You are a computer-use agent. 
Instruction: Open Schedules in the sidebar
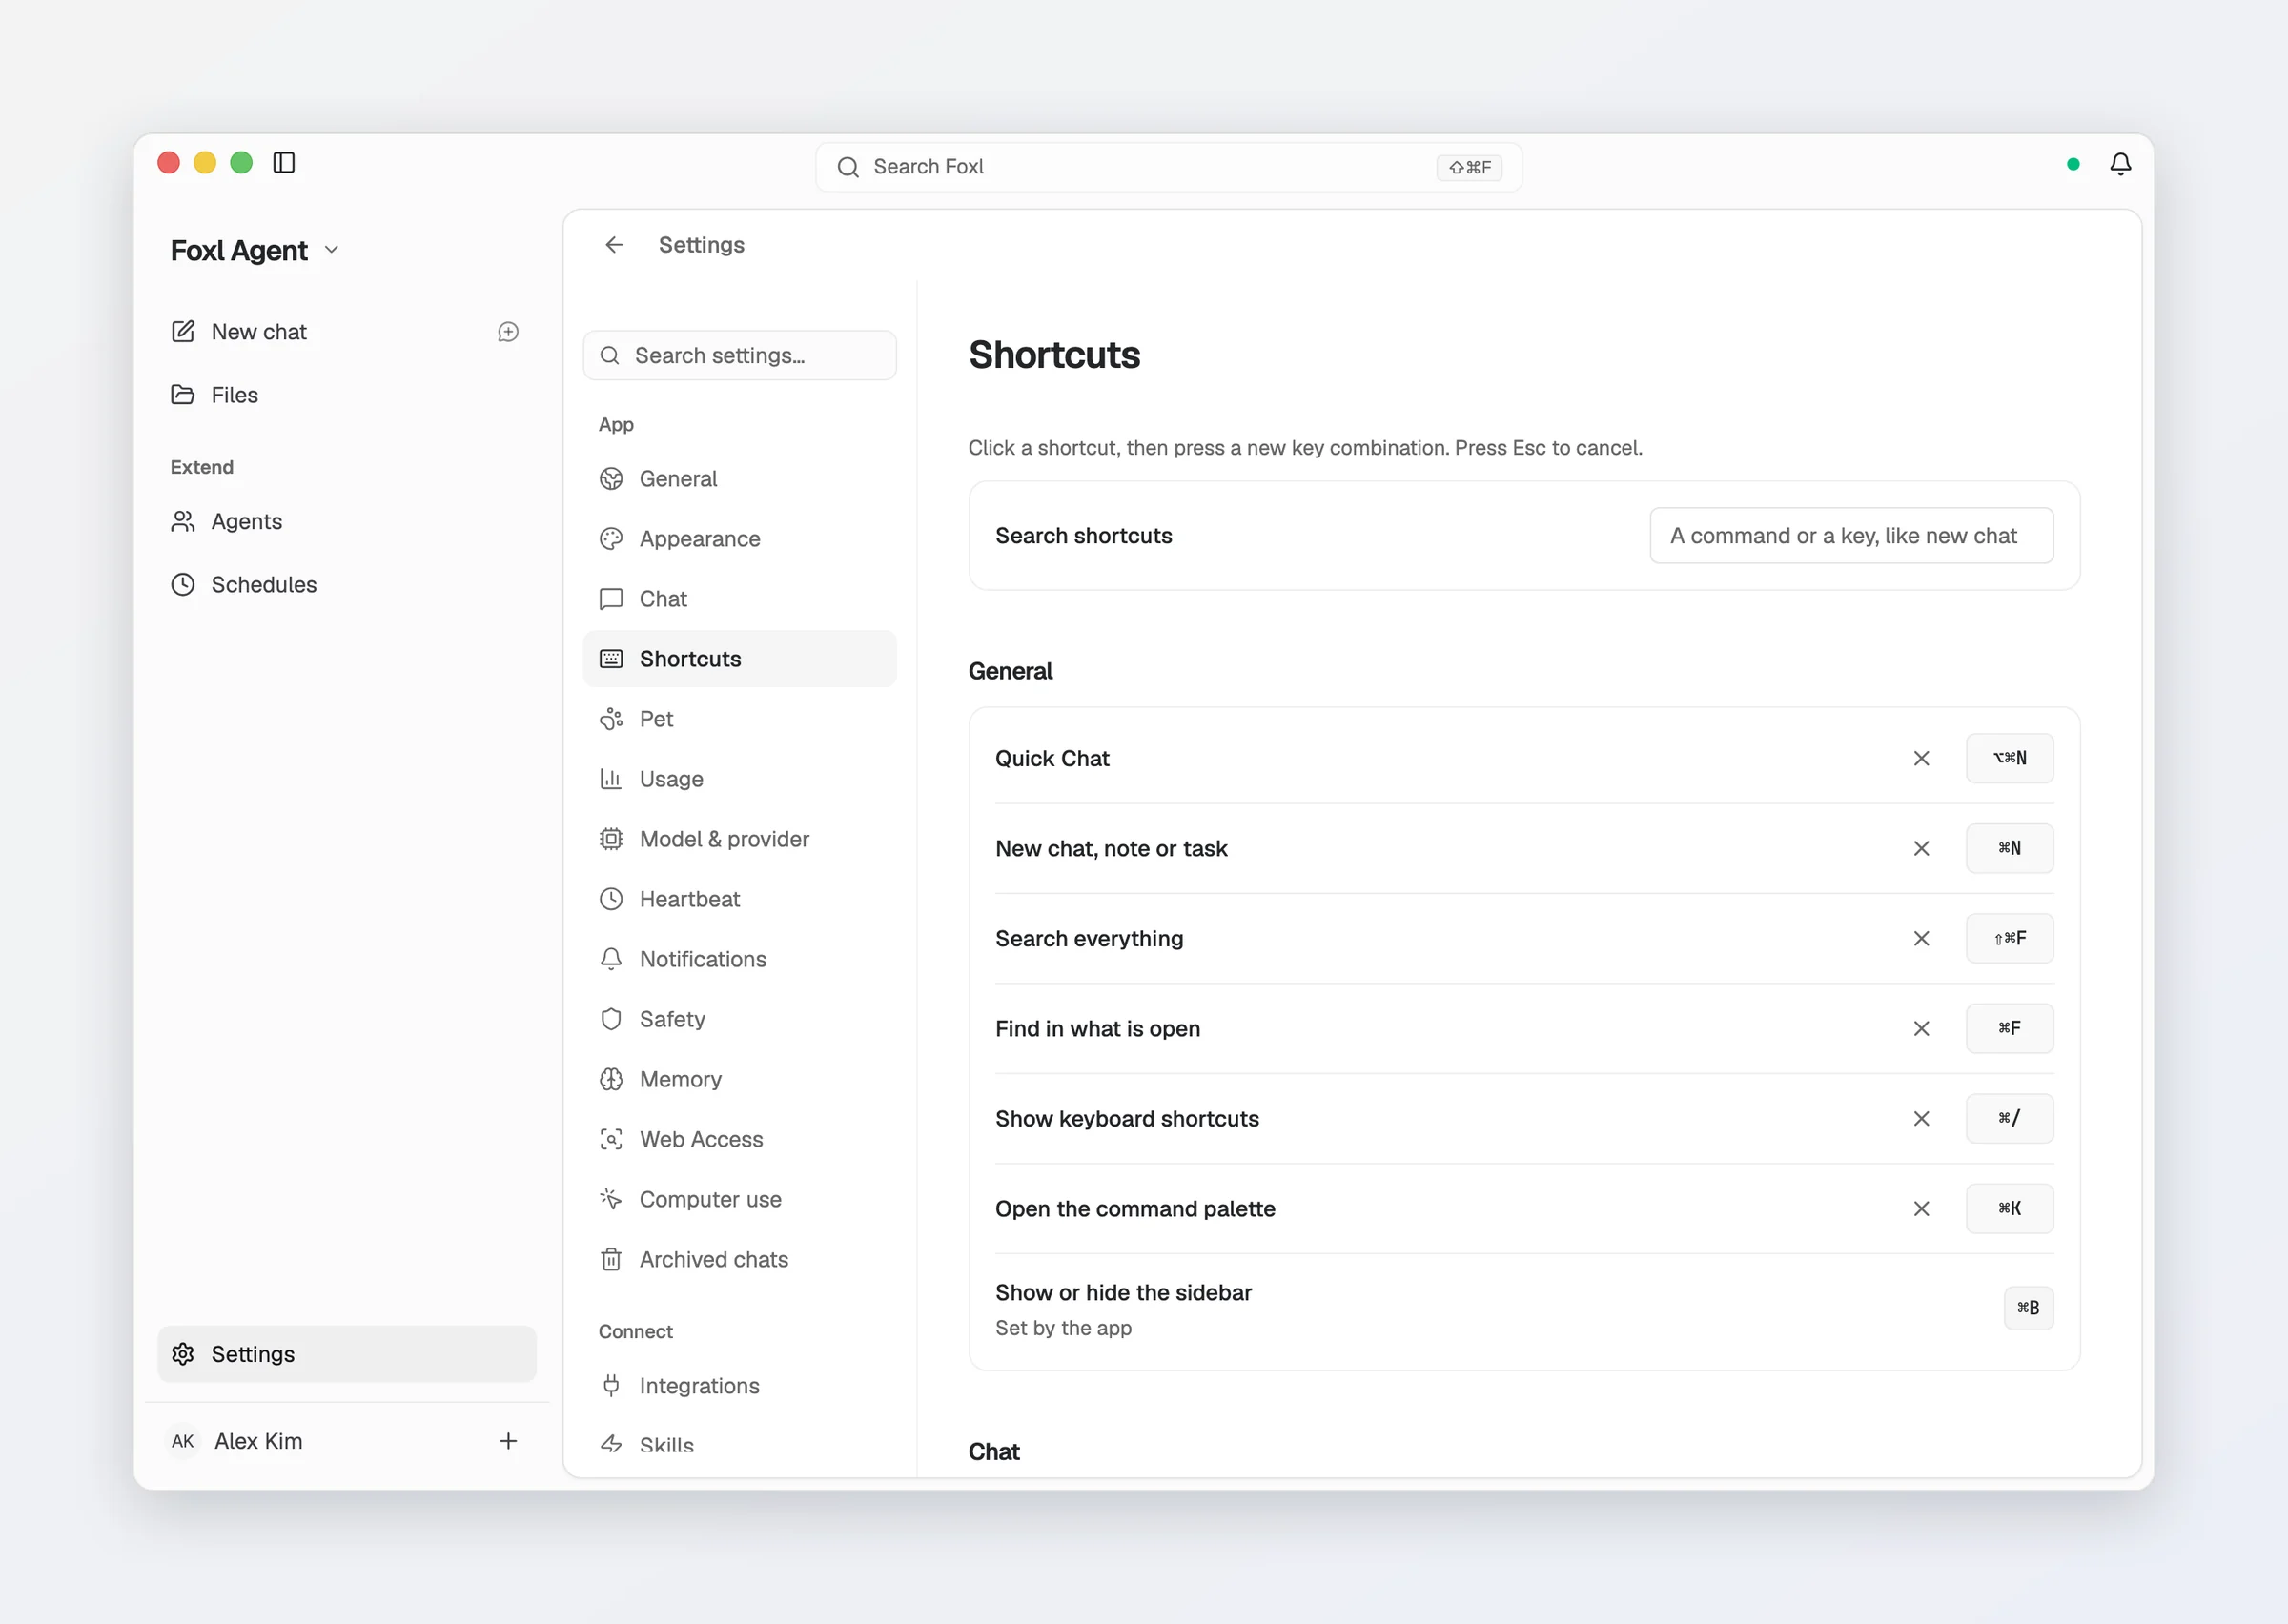pos(346,584)
